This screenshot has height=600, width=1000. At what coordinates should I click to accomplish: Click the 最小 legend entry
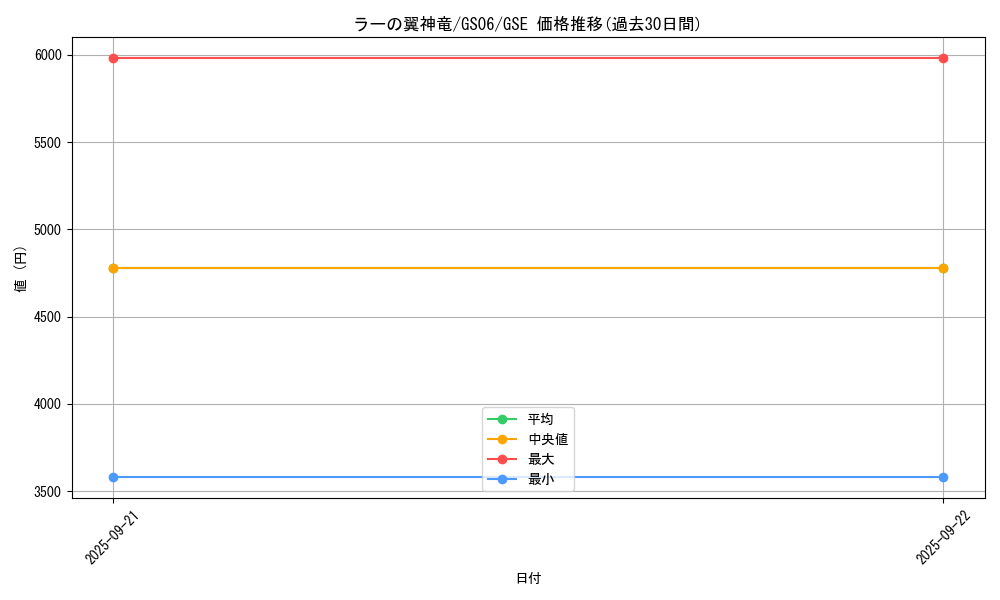(528, 479)
